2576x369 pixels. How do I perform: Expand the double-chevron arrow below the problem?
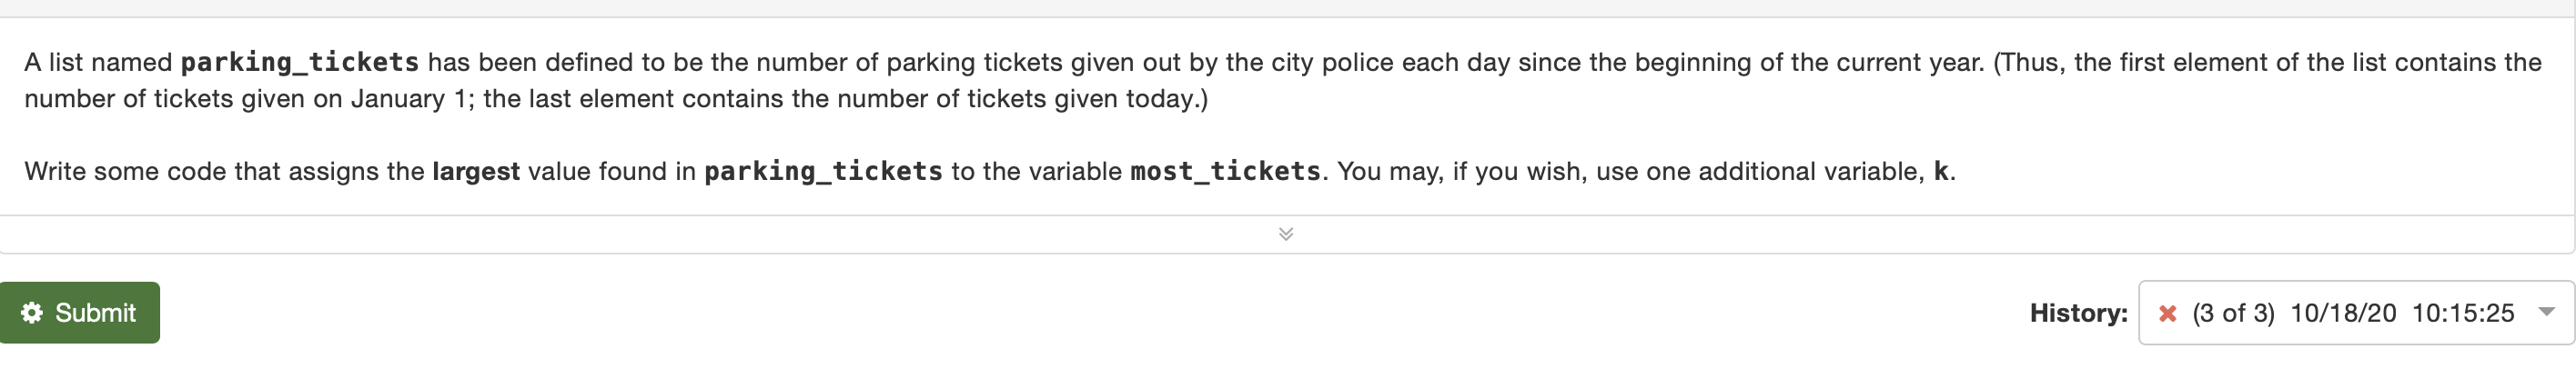pyautogui.click(x=1286, y=234)
